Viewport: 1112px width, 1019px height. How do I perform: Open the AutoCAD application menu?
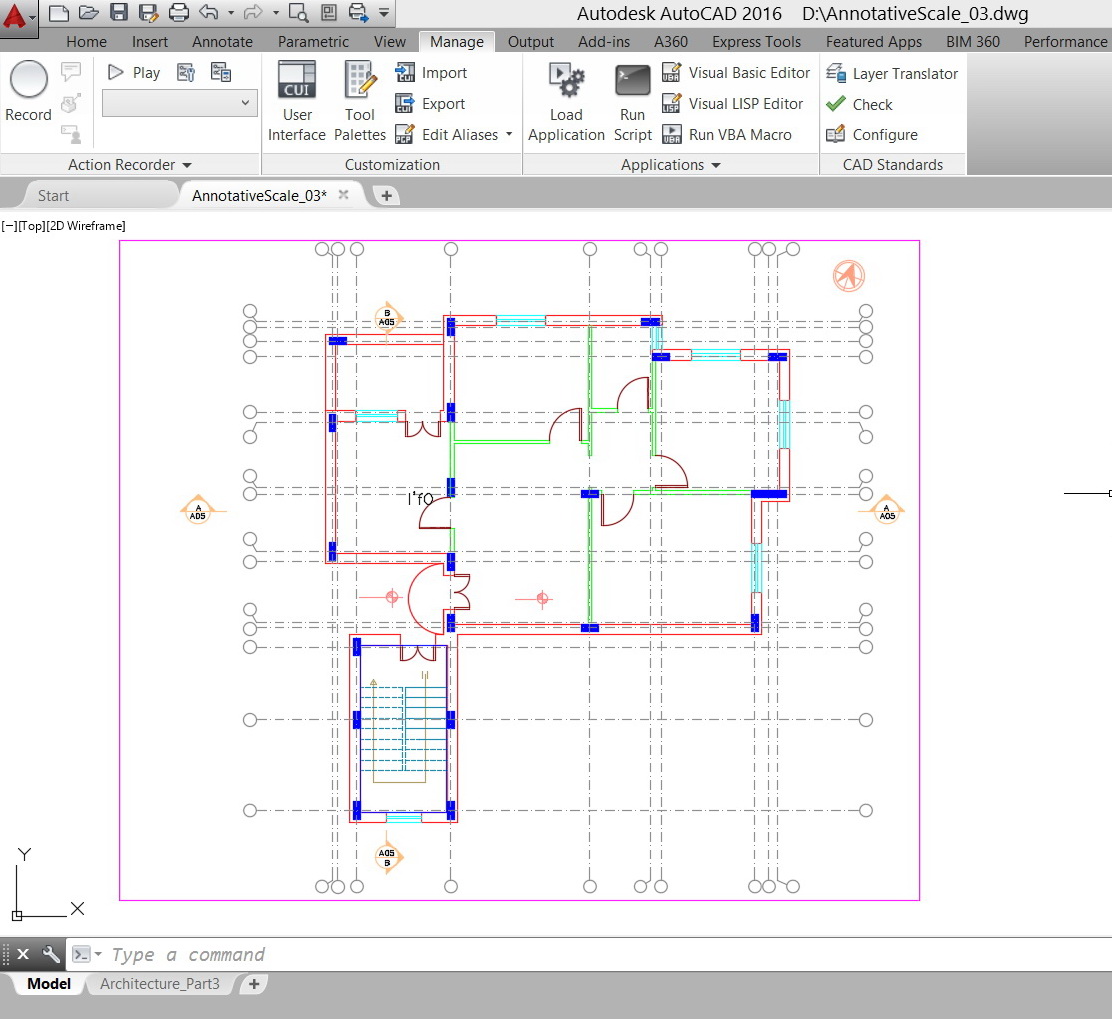18,17
